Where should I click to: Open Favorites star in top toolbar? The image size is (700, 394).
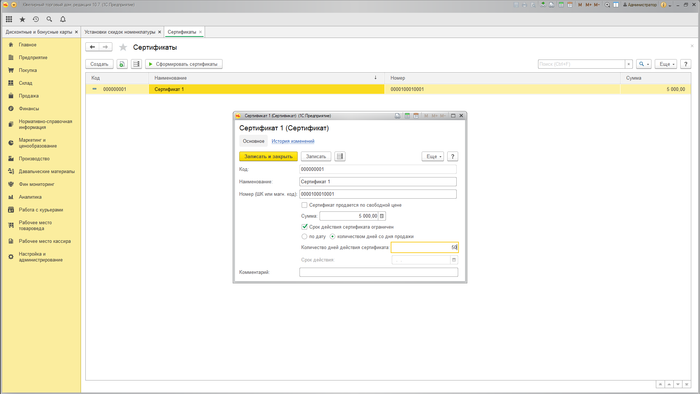coord(22,19)
